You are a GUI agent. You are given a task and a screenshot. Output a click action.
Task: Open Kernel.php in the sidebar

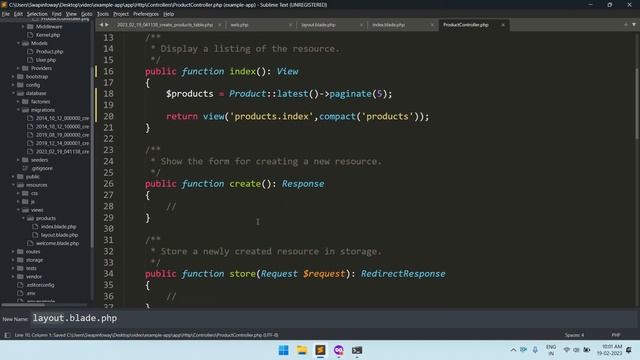tap(48, 35)
